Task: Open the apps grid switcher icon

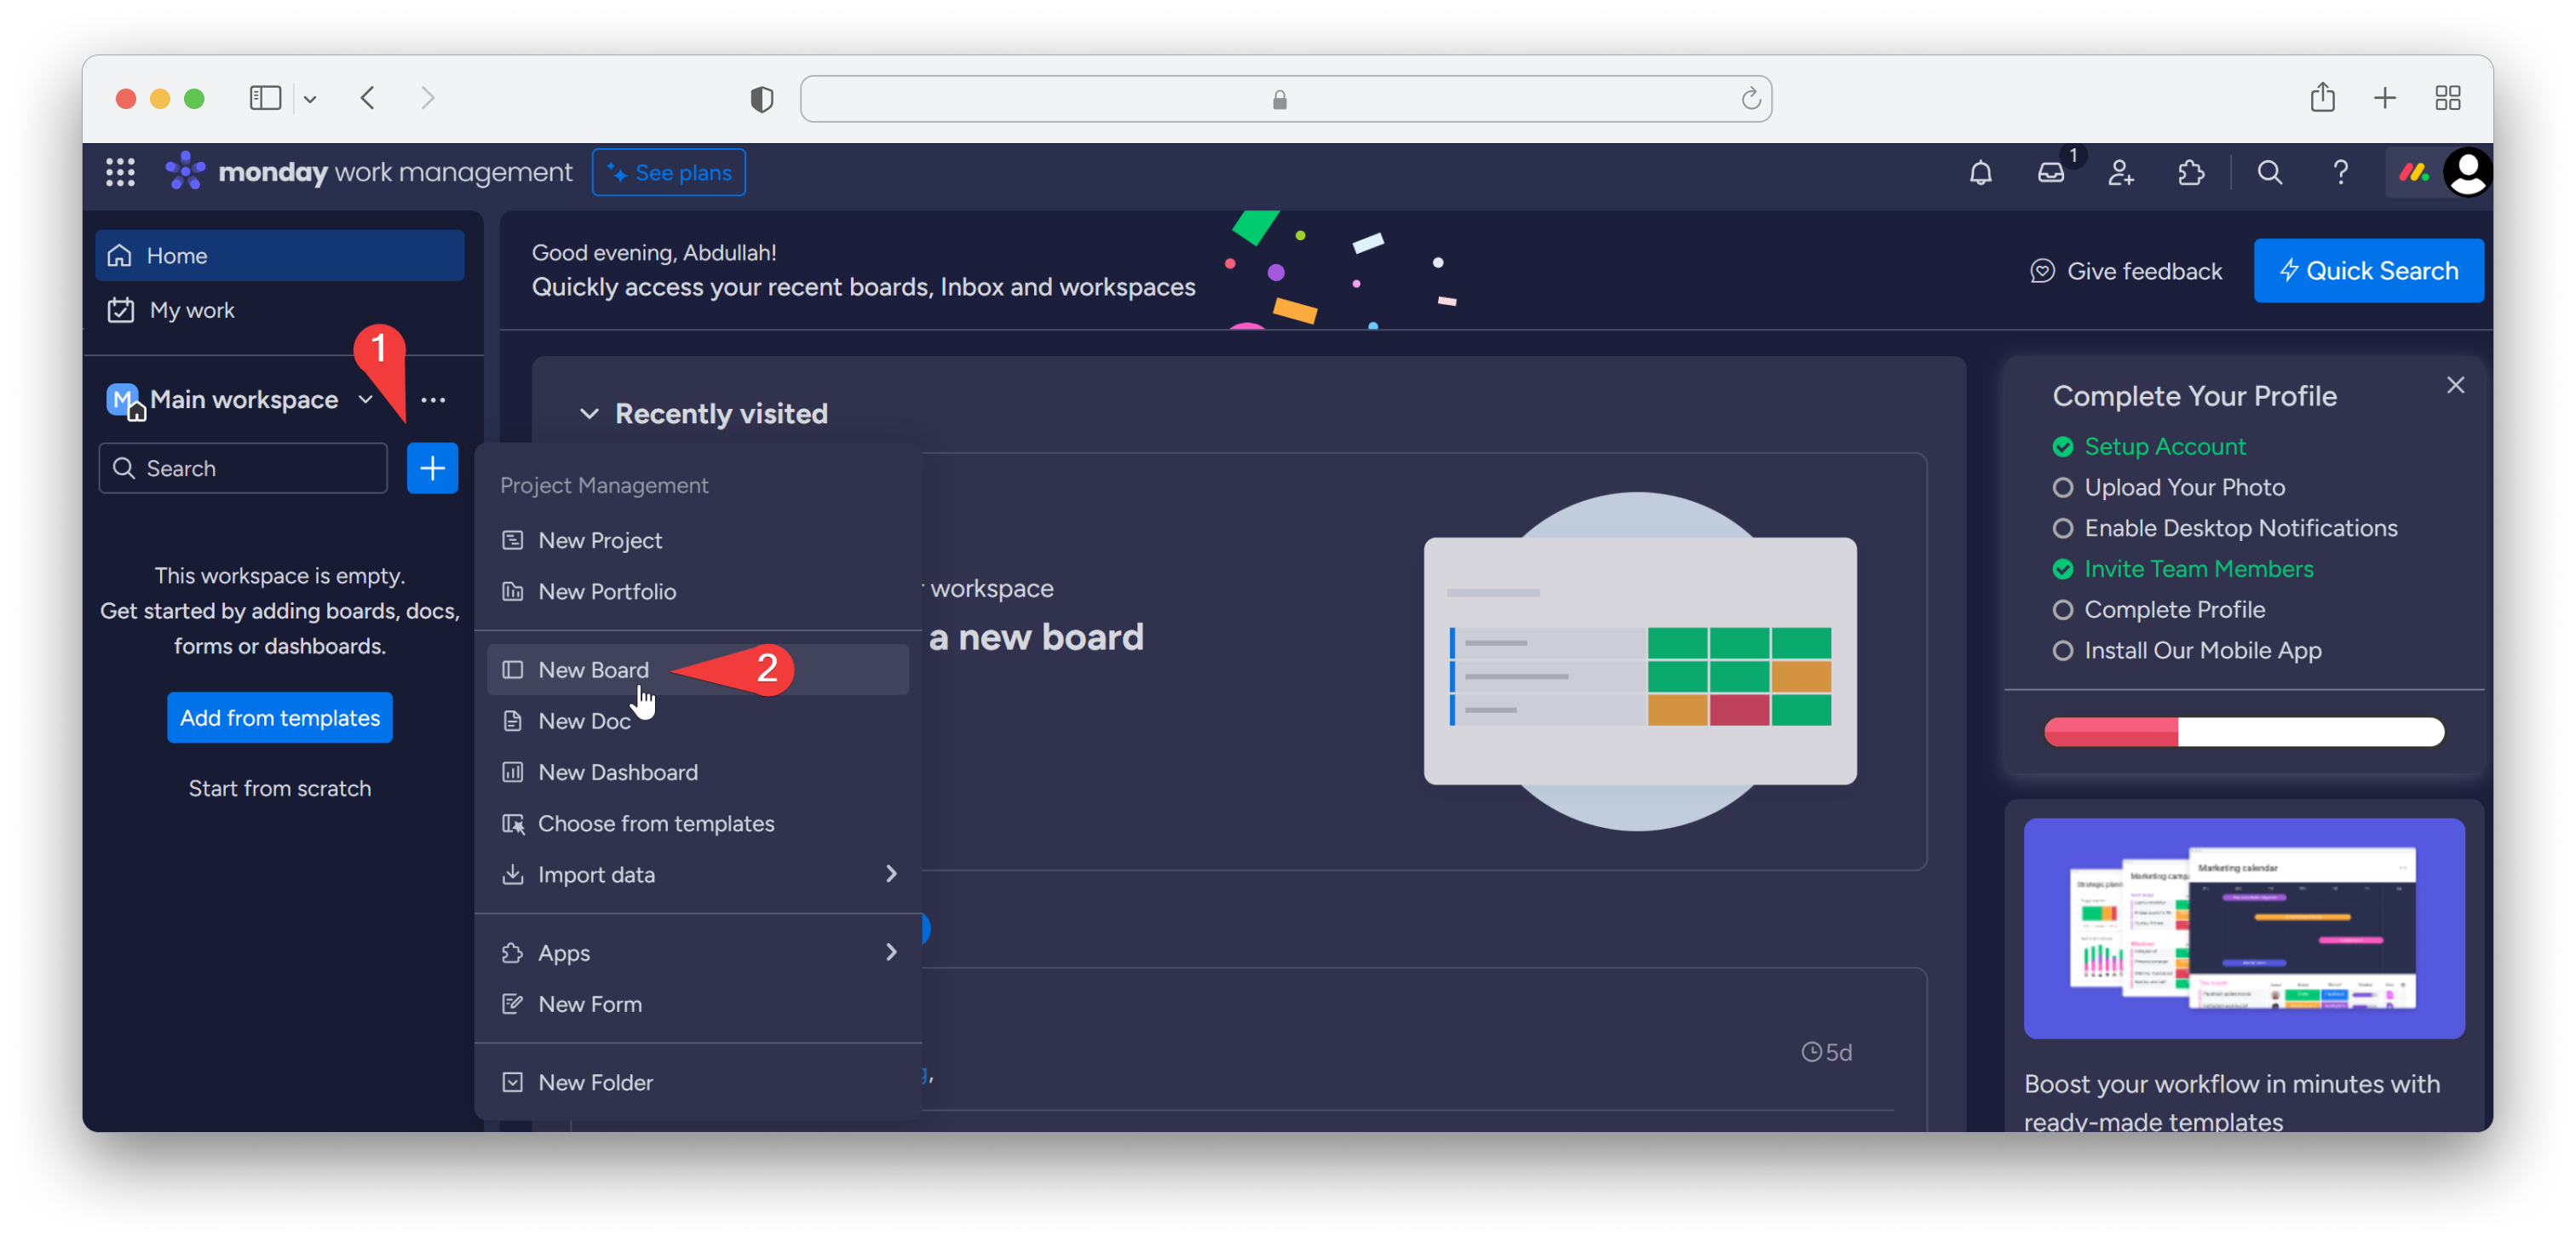Action: pos(120,172)
